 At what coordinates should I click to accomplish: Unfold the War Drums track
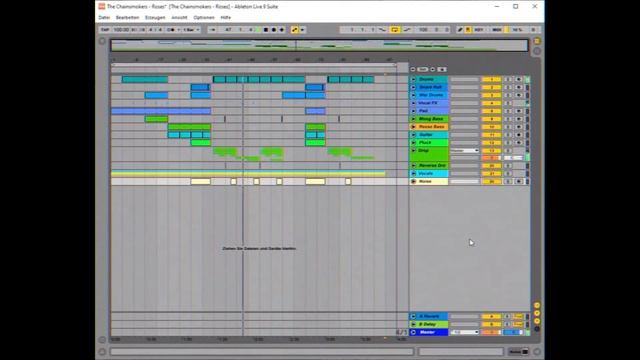413,95
